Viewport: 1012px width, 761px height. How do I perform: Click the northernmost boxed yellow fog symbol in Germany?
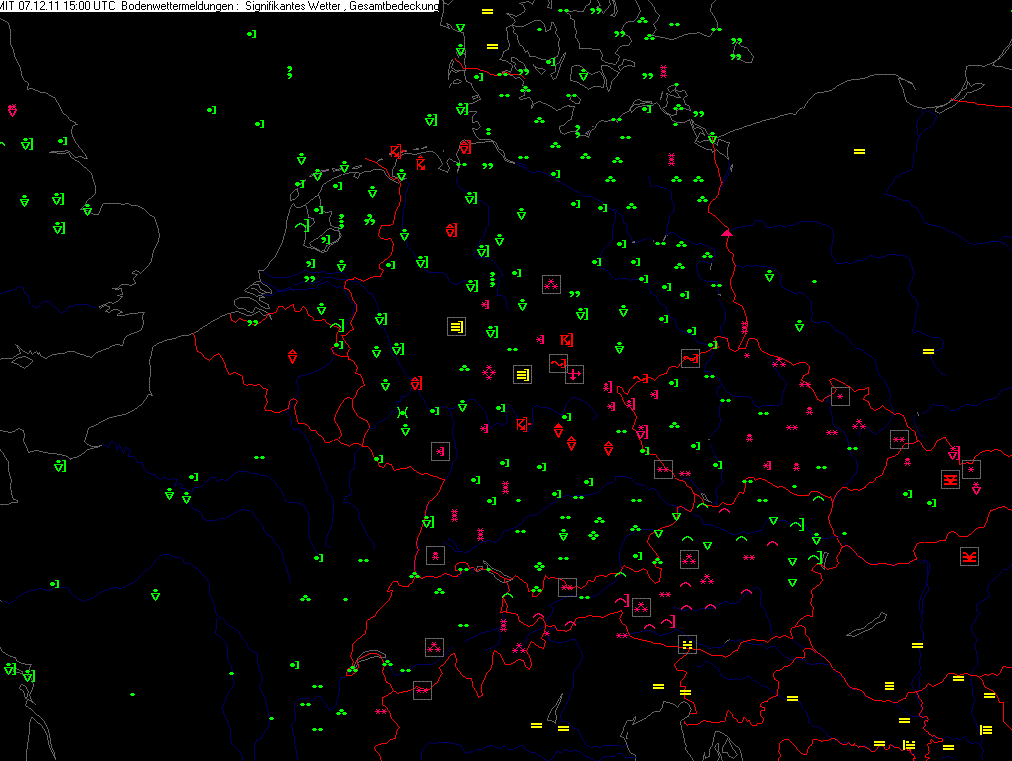point(456,326)
